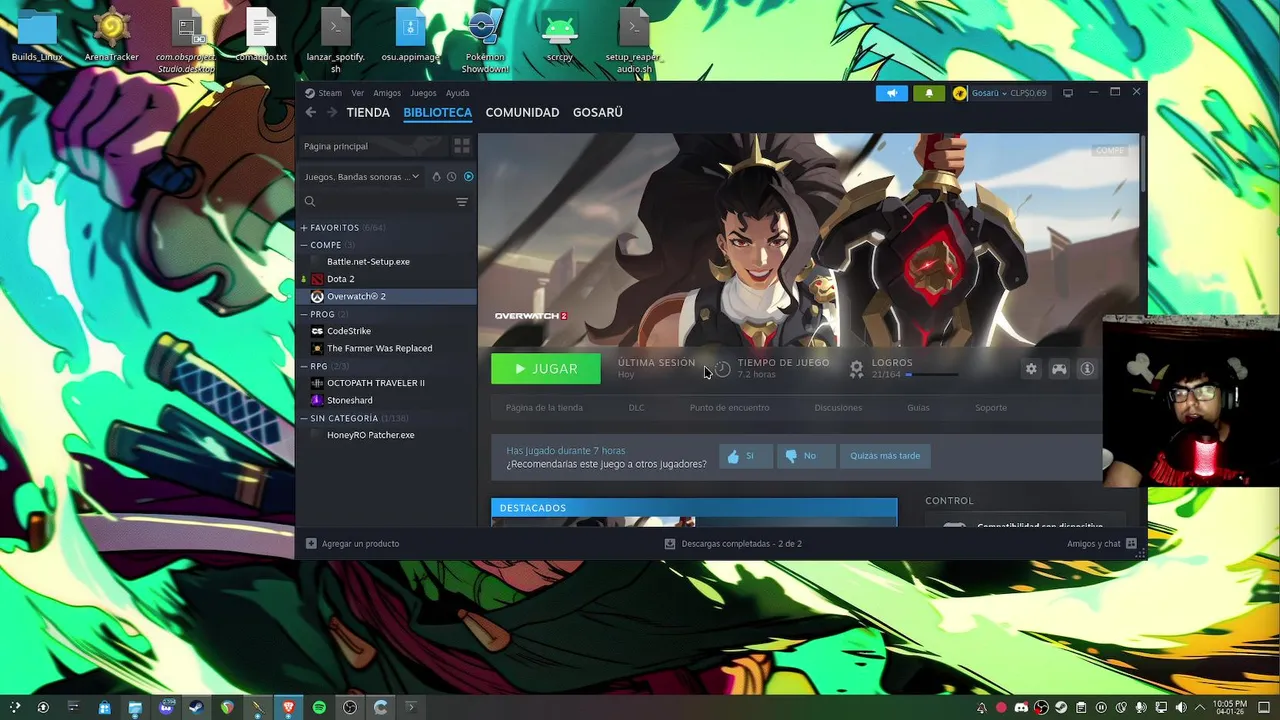Select Dota 2 in the library

[x=386, y=279]
